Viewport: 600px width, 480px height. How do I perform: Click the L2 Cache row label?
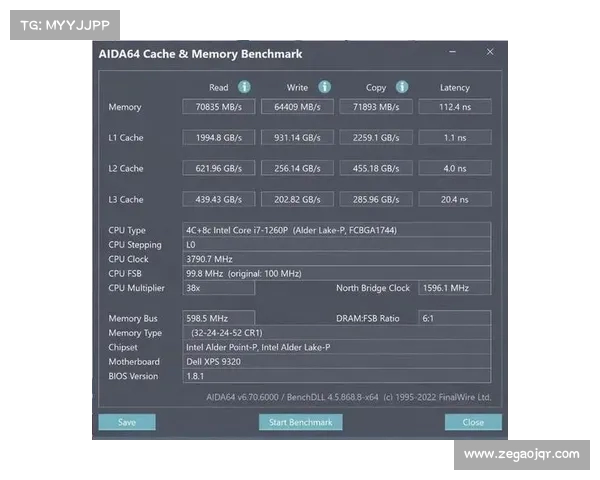126,168
